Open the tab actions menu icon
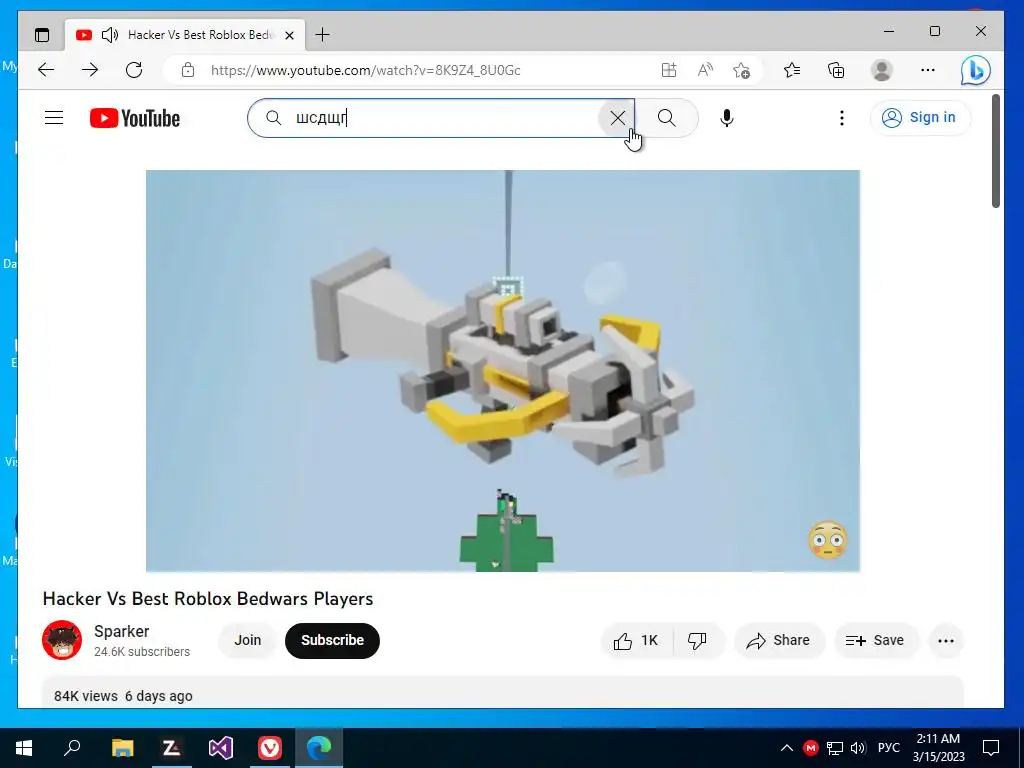The height and width of the screenshot is (768, 1024). point(42,35)
